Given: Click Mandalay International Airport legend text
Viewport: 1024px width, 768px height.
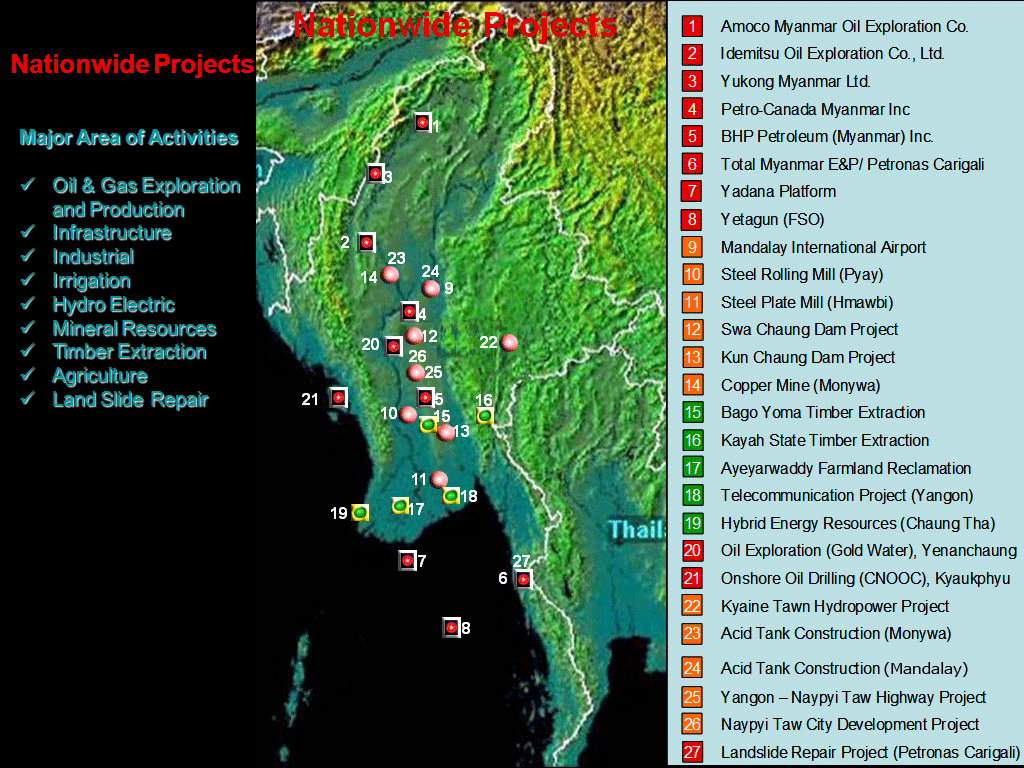Looking at the screenshot, I should (x=823, y=247).
